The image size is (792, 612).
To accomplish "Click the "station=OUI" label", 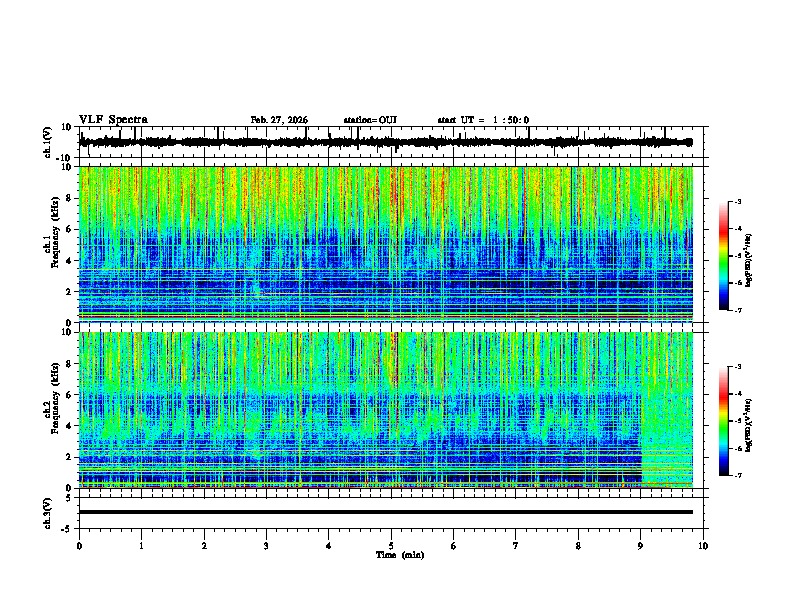I will click(370, 120).
